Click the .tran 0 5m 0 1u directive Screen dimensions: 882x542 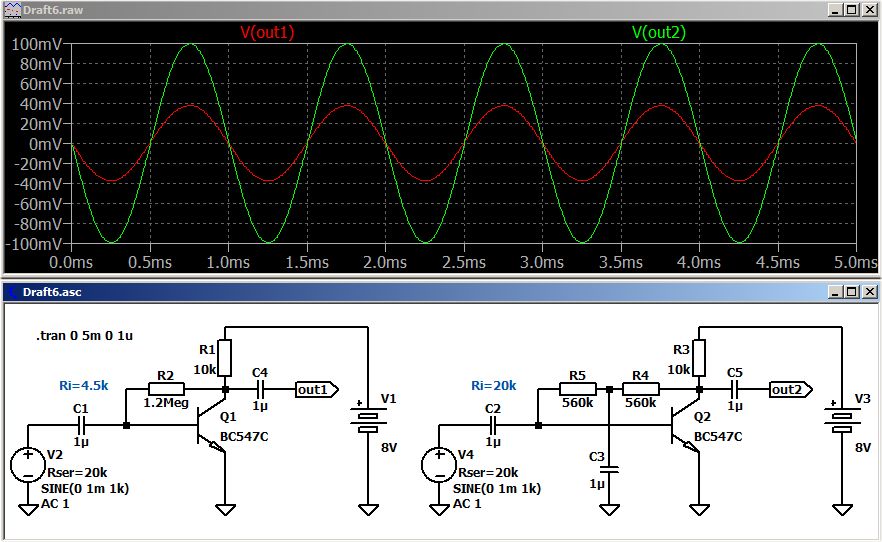pyautogui.click(x=85, y=336)
